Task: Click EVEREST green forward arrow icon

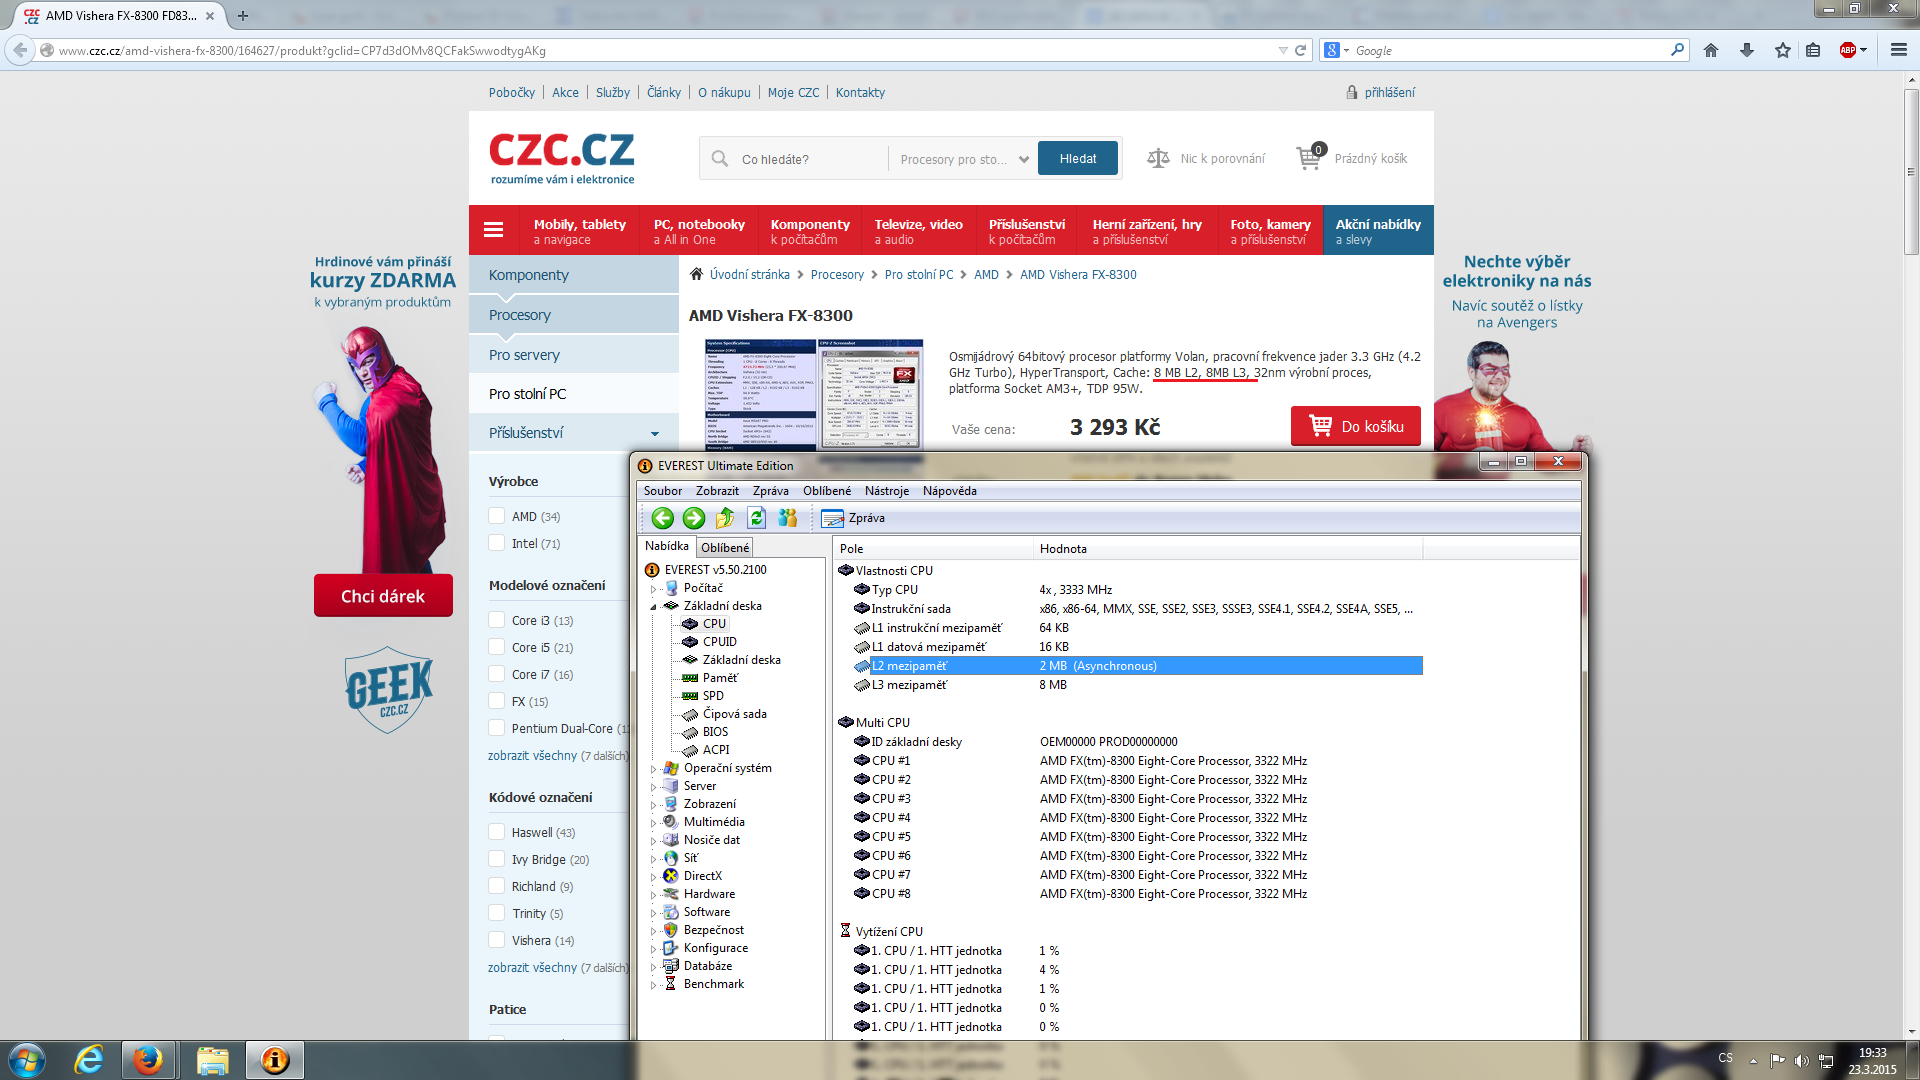Action: point(693,518)
